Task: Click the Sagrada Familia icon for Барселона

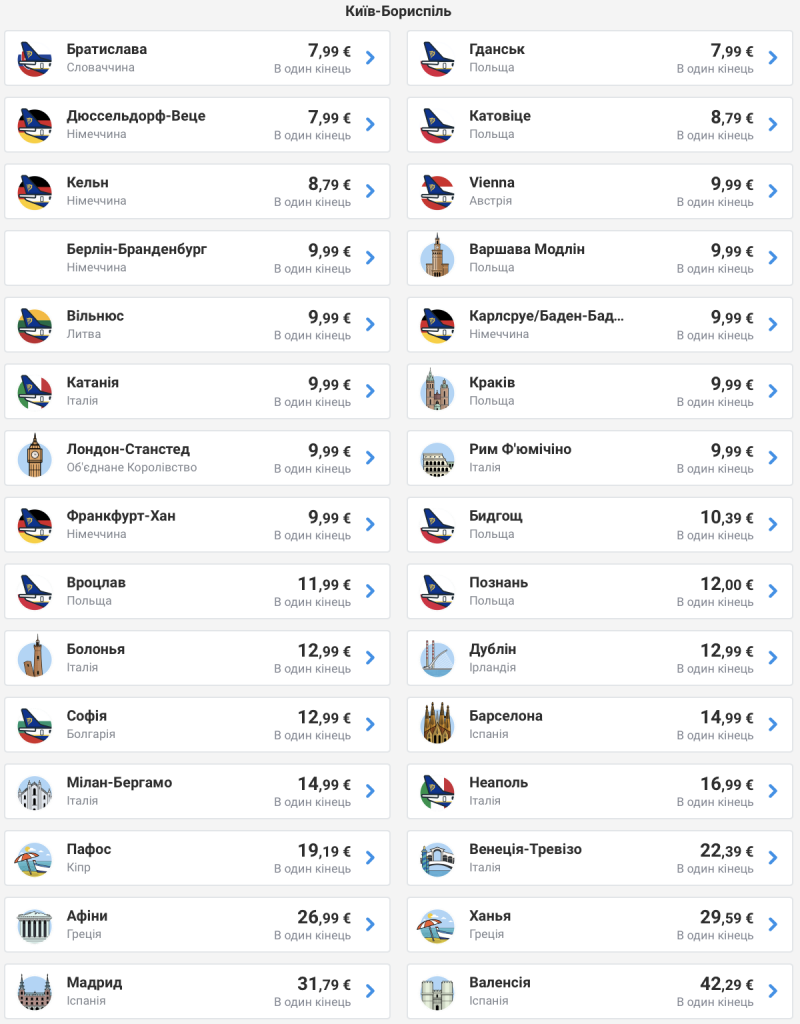Action: tap(437, 724)
